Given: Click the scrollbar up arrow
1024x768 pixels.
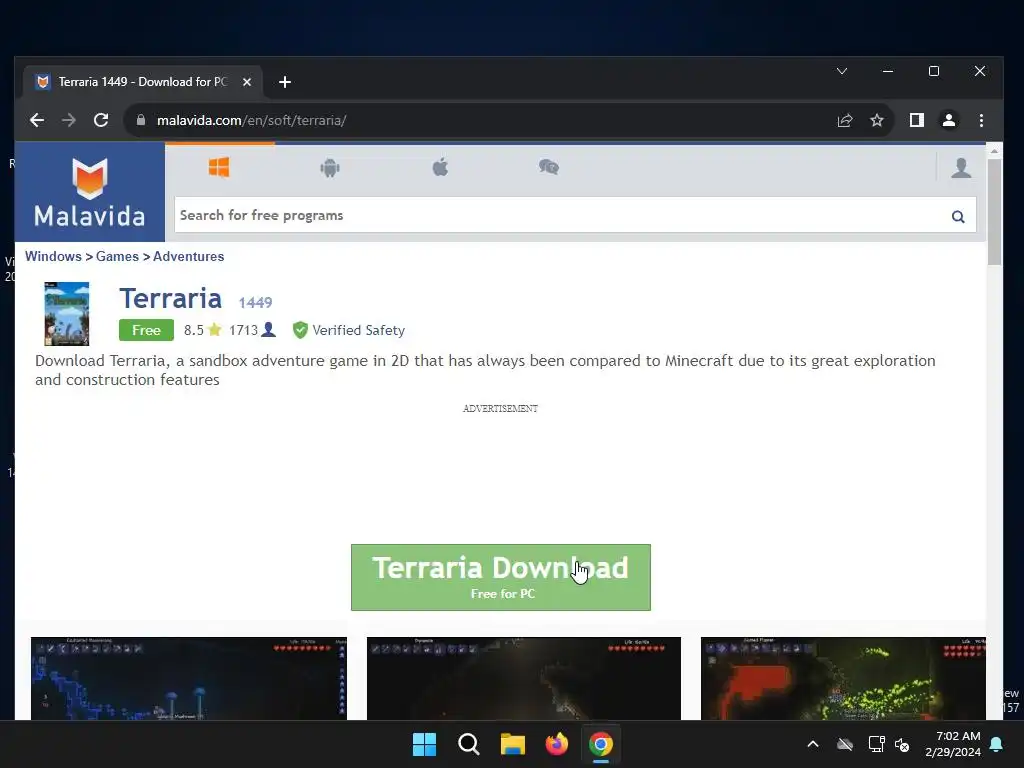Looking at the screenshot, I should (994, 151).
